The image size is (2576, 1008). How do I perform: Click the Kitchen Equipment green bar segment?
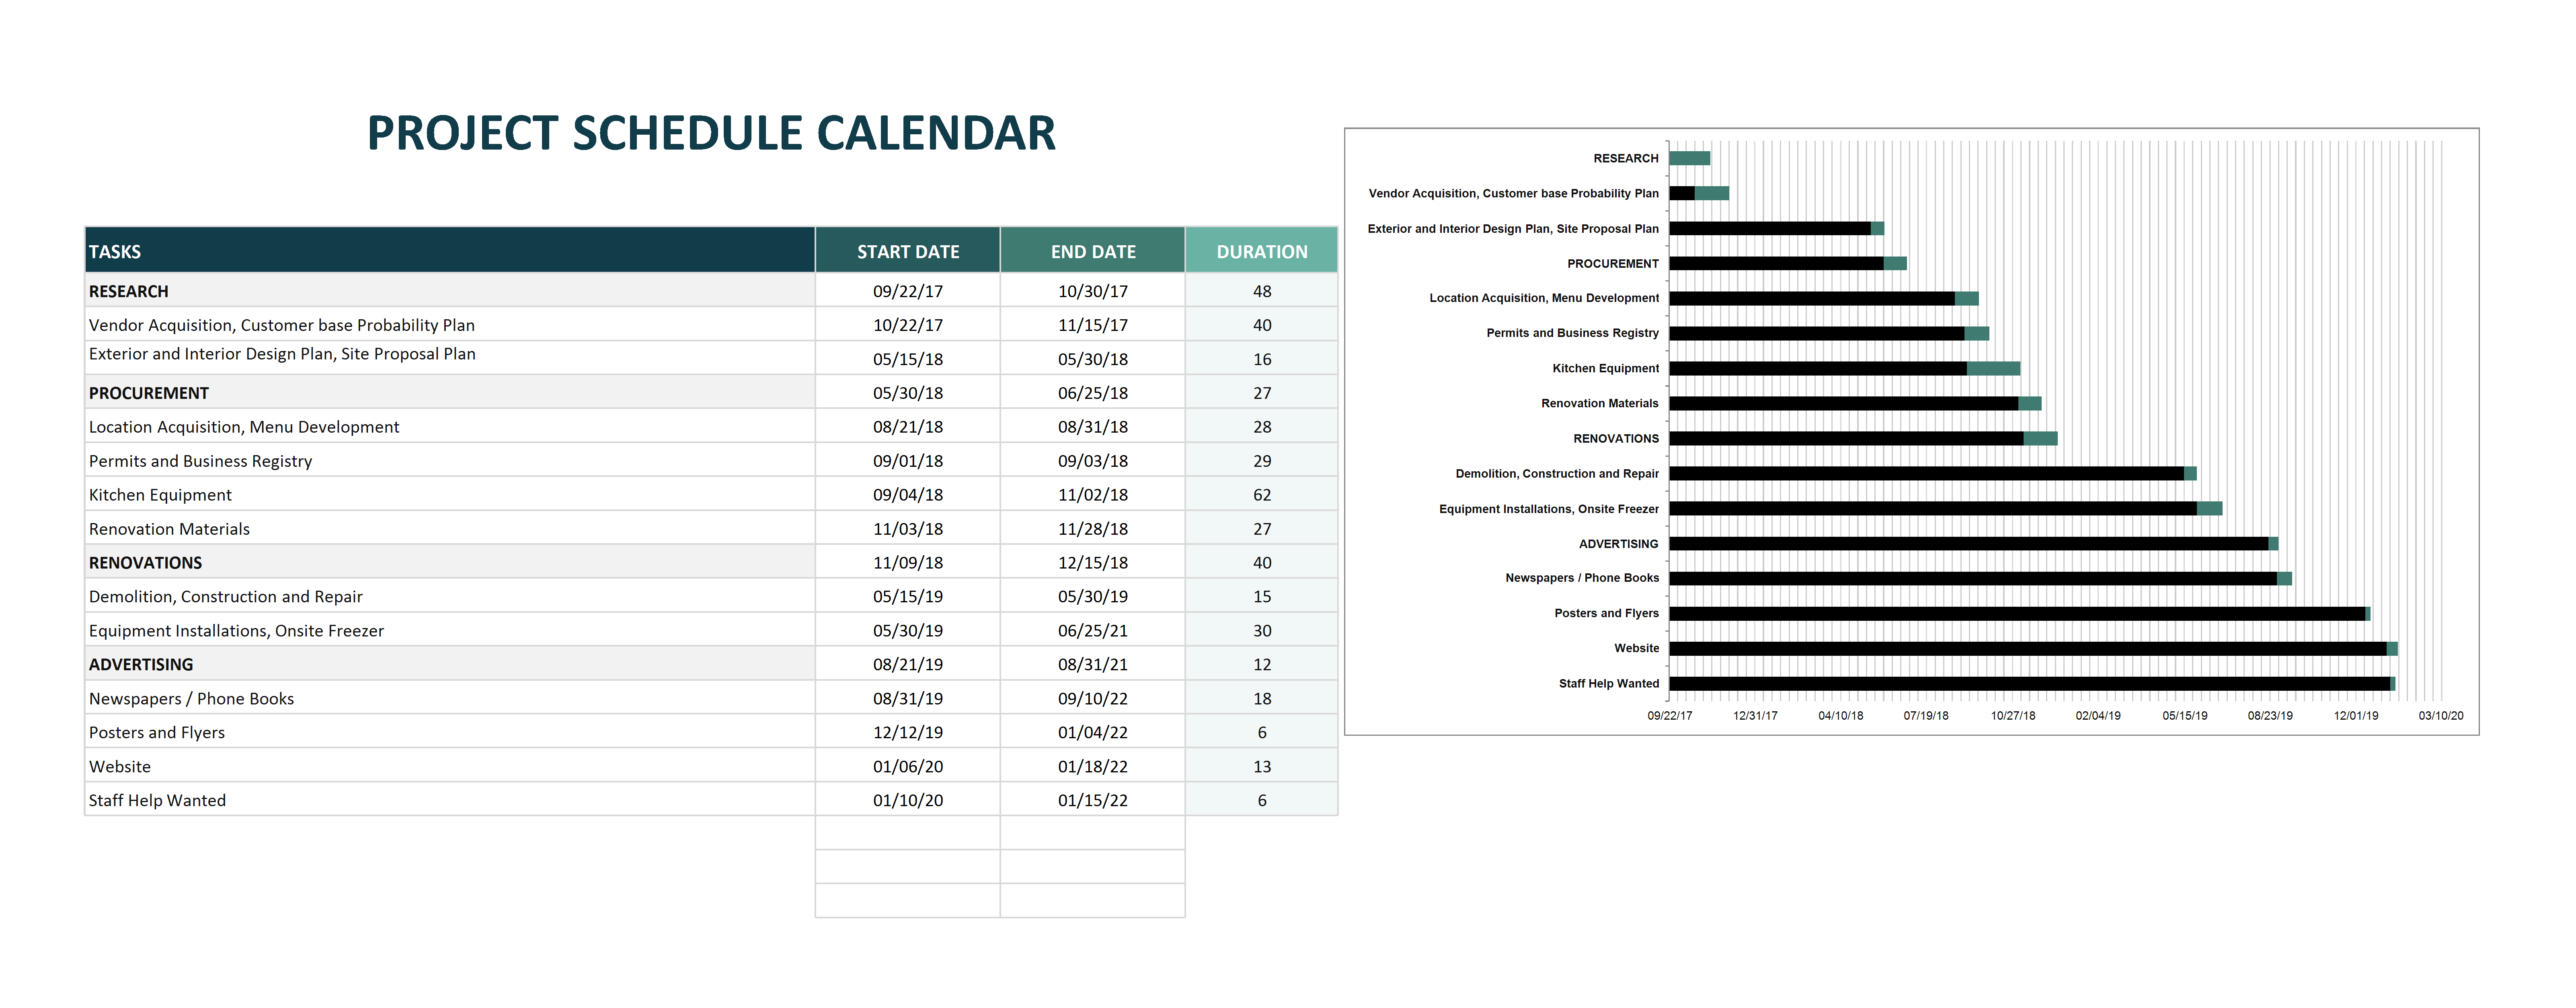[x=1993, y=368]
